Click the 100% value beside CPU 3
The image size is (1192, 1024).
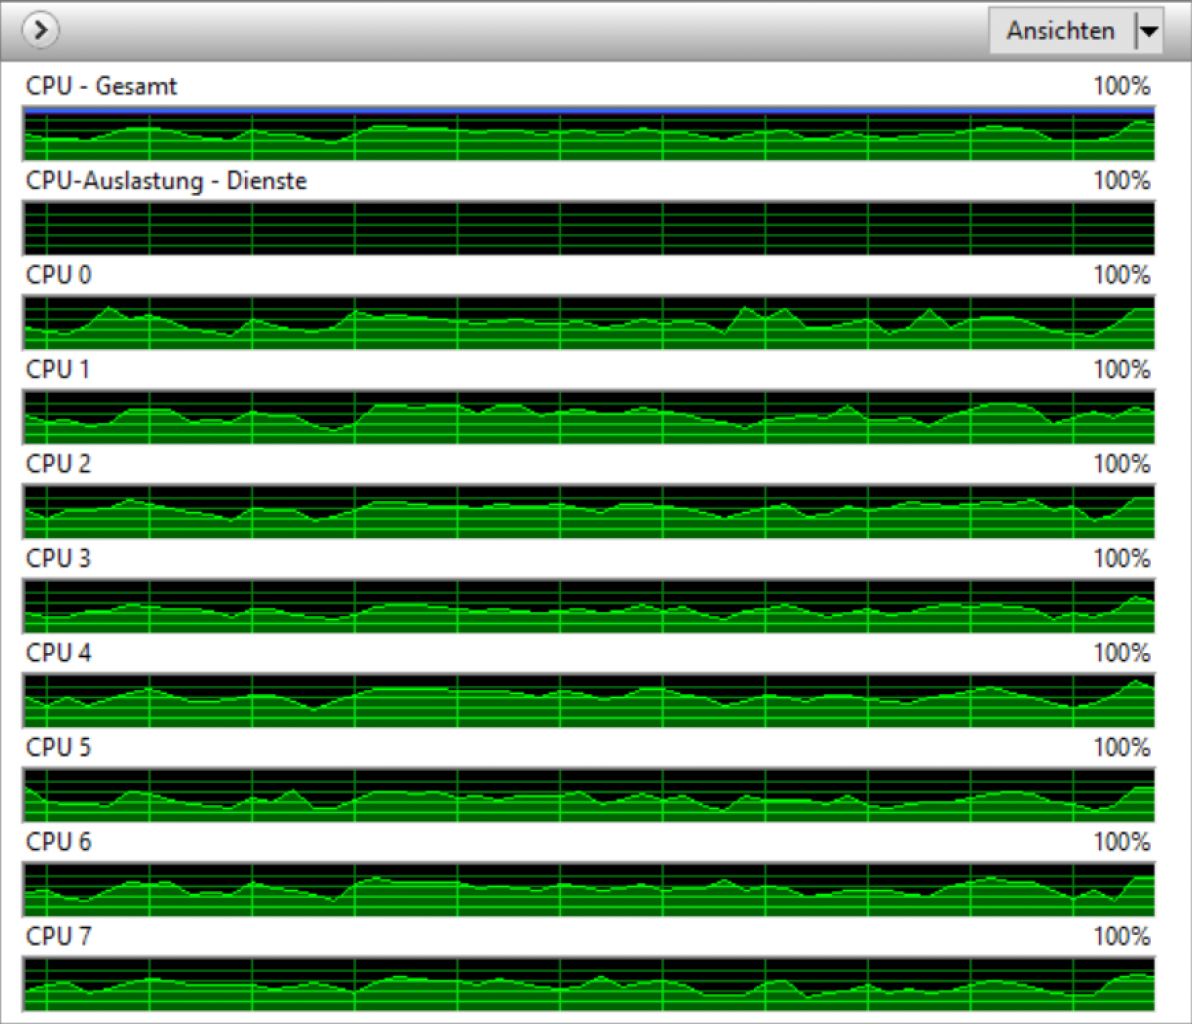[1121, 558]
